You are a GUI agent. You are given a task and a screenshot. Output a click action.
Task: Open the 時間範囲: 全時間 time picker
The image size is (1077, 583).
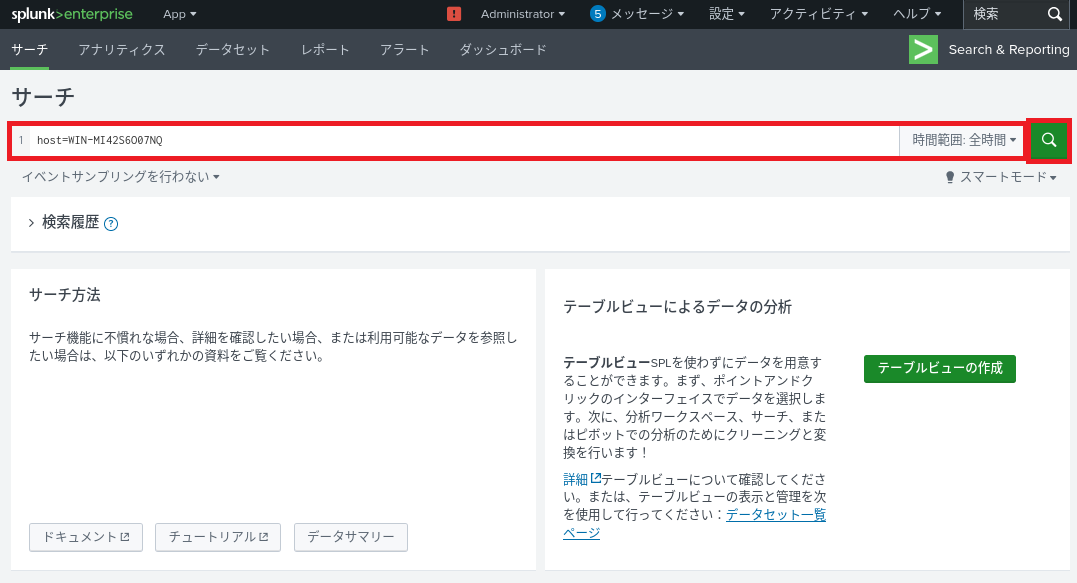[963, 141]
